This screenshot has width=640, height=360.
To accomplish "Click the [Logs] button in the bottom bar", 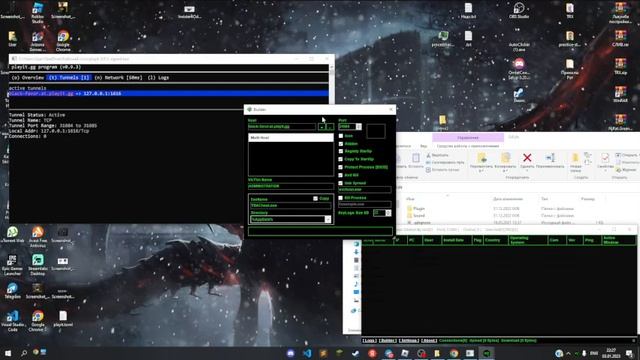I will (369, 340).
